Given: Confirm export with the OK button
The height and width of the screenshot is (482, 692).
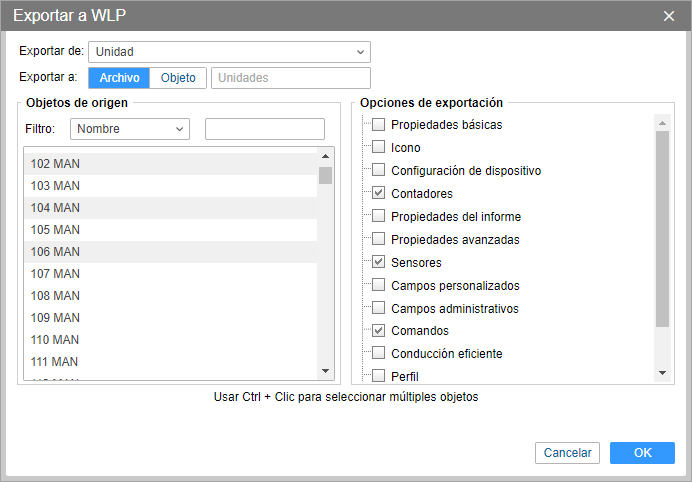Looking at the screenshot, I should 642,453.
